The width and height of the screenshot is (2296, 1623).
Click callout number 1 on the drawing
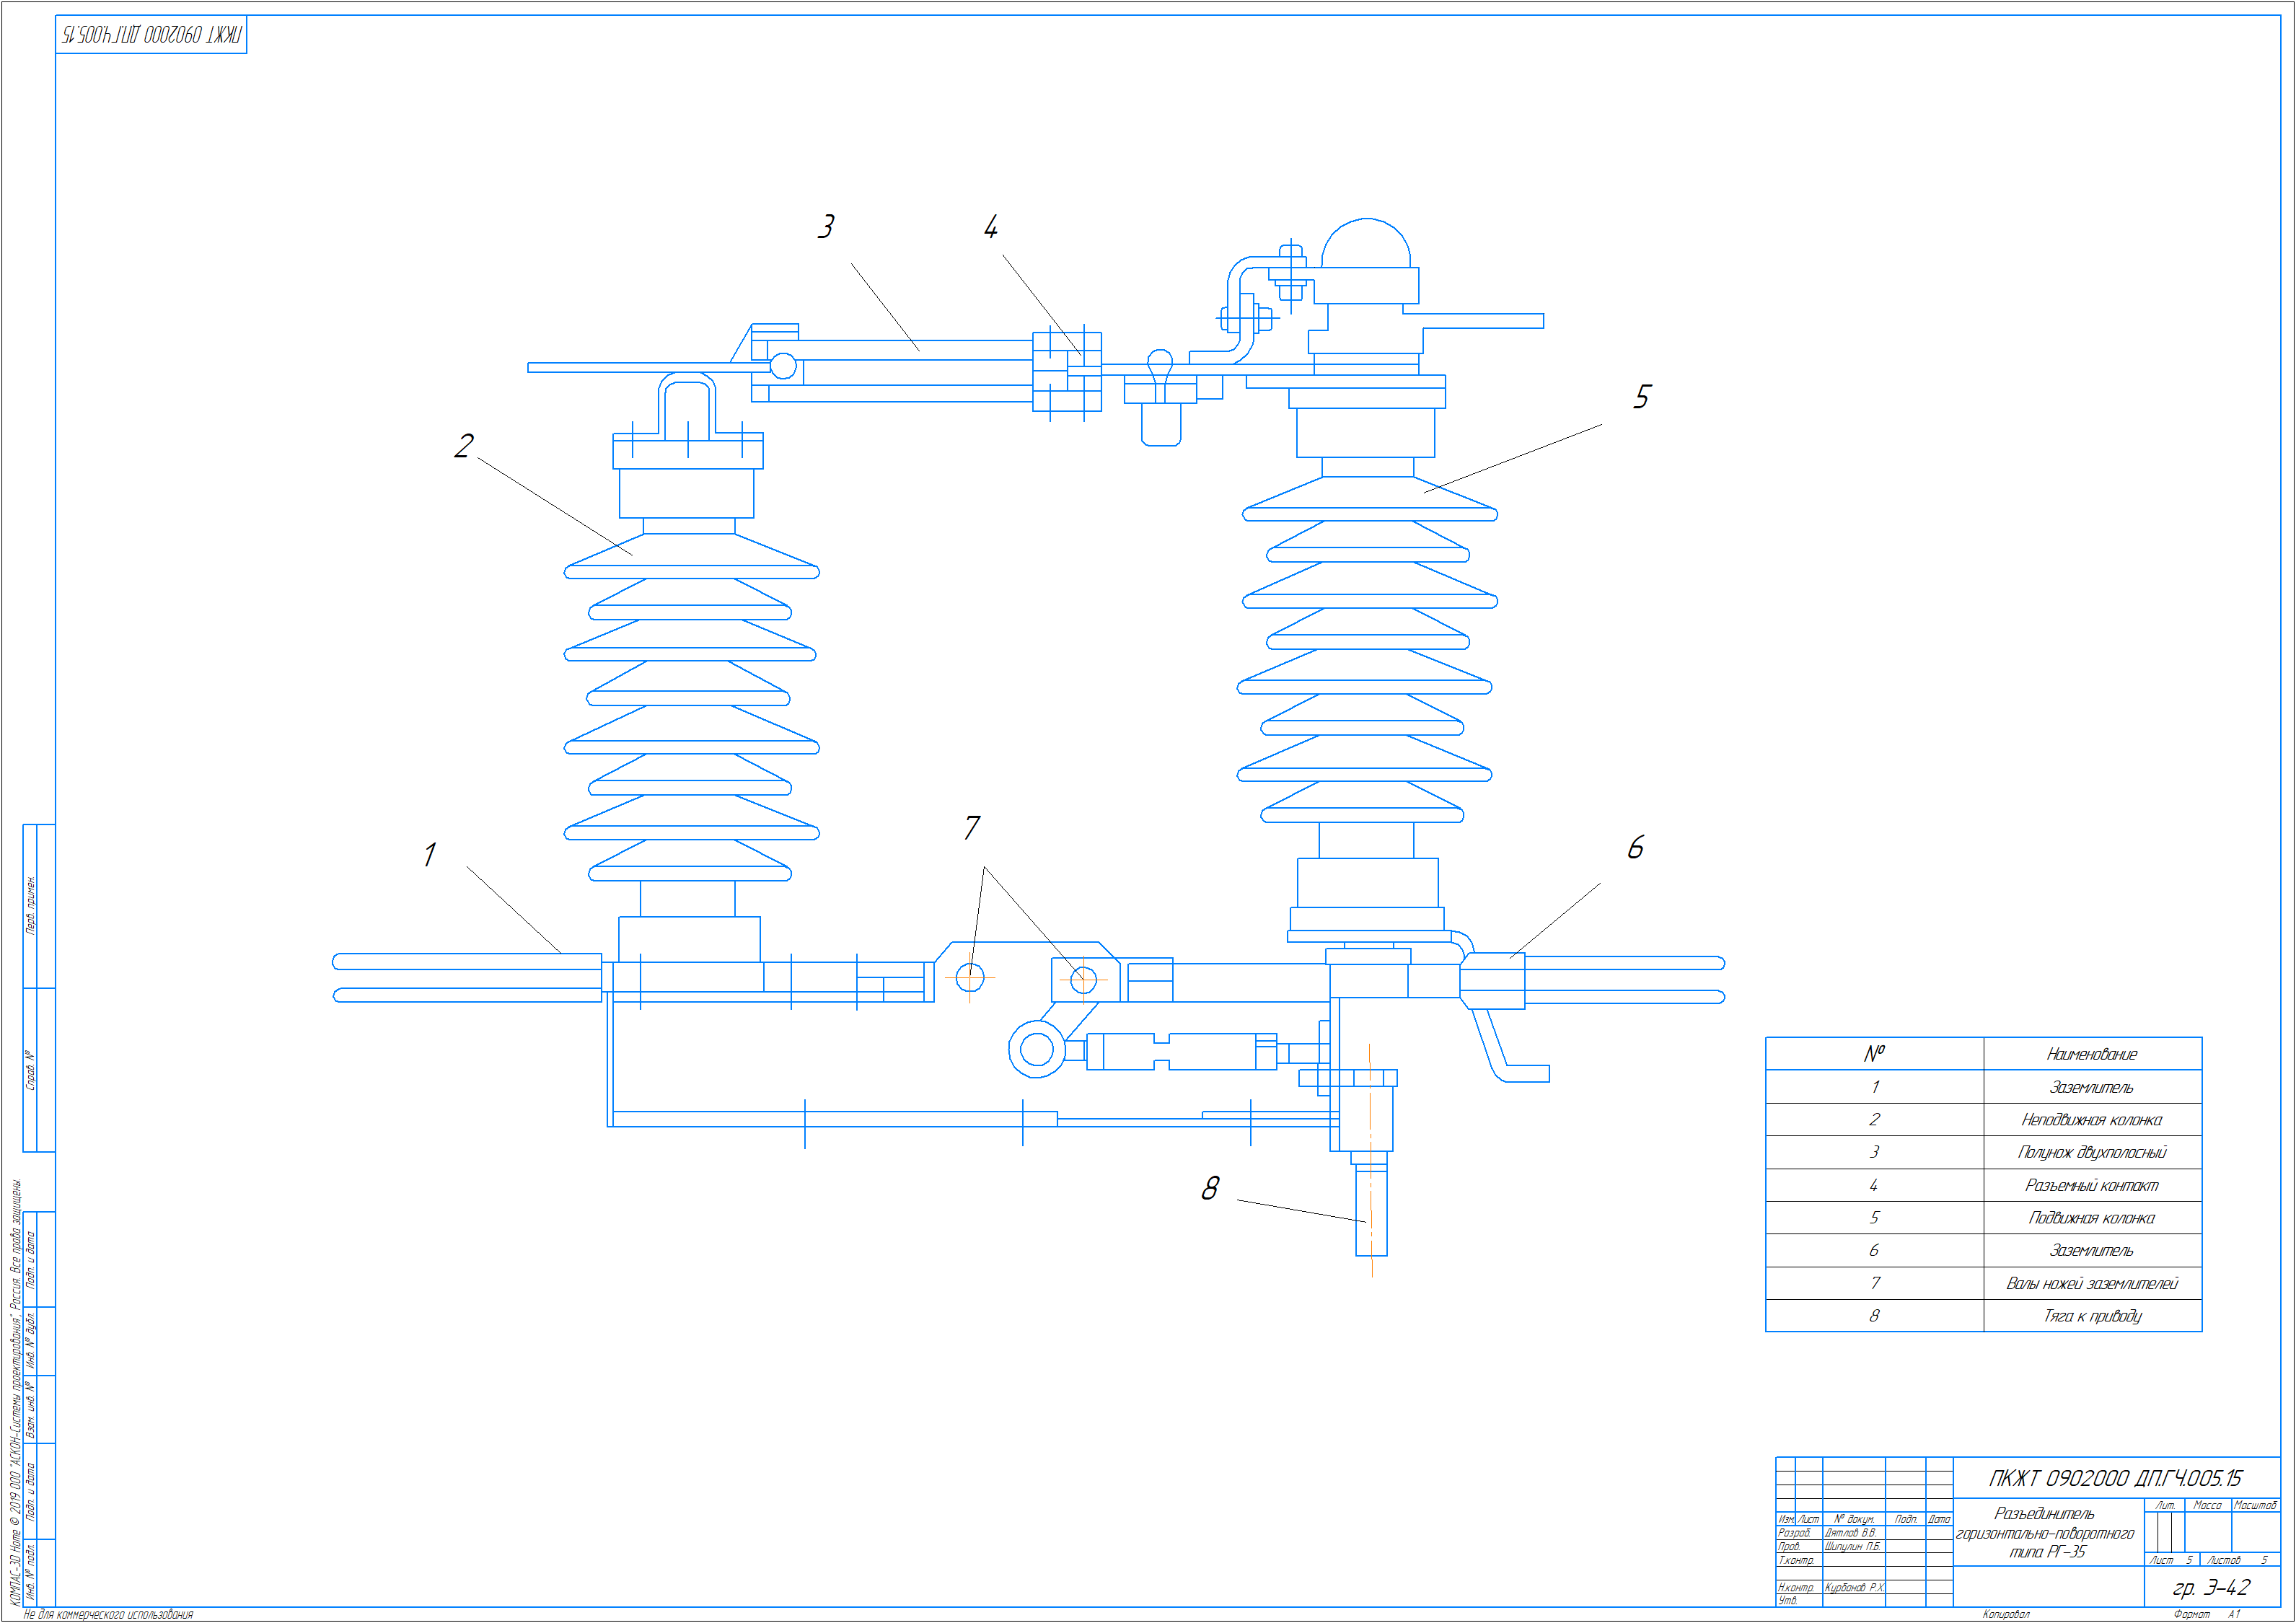[430, 855]
